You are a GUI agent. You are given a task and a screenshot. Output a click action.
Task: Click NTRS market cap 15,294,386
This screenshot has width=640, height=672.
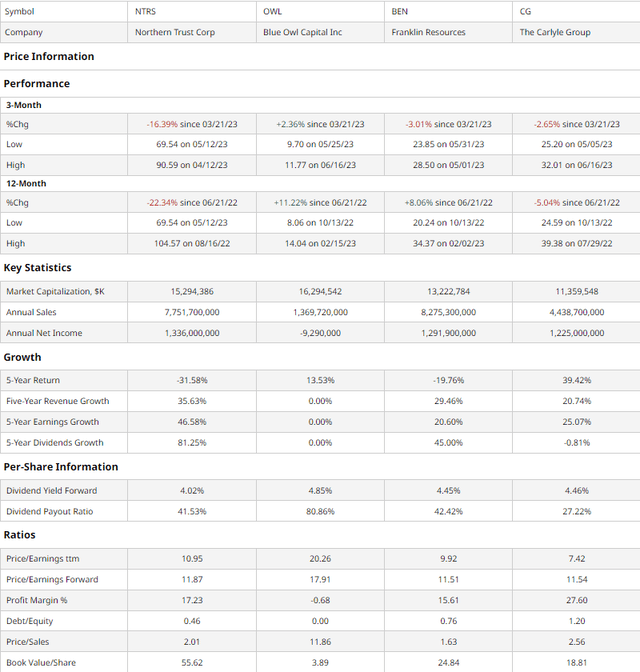pyautogui.click(x=192, y=291)
